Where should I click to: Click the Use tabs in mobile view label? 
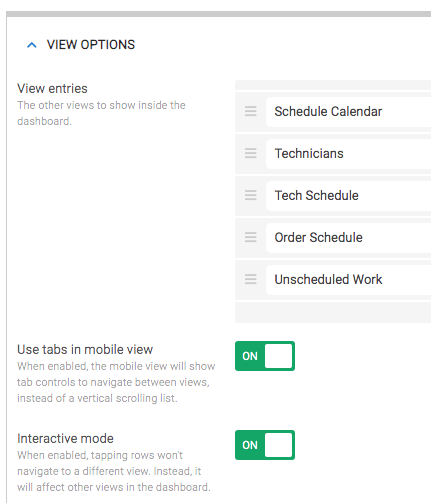tap(85, 350)
